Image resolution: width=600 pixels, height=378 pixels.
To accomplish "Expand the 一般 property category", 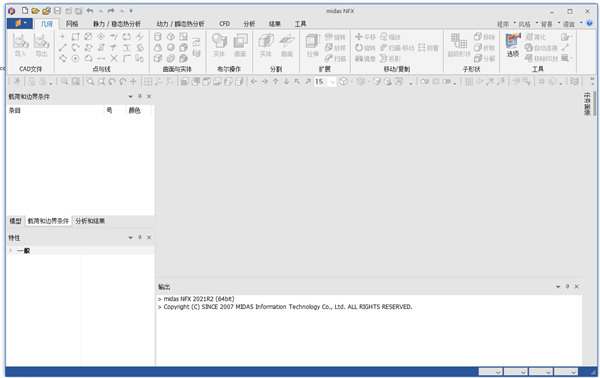I will (11, 251).
